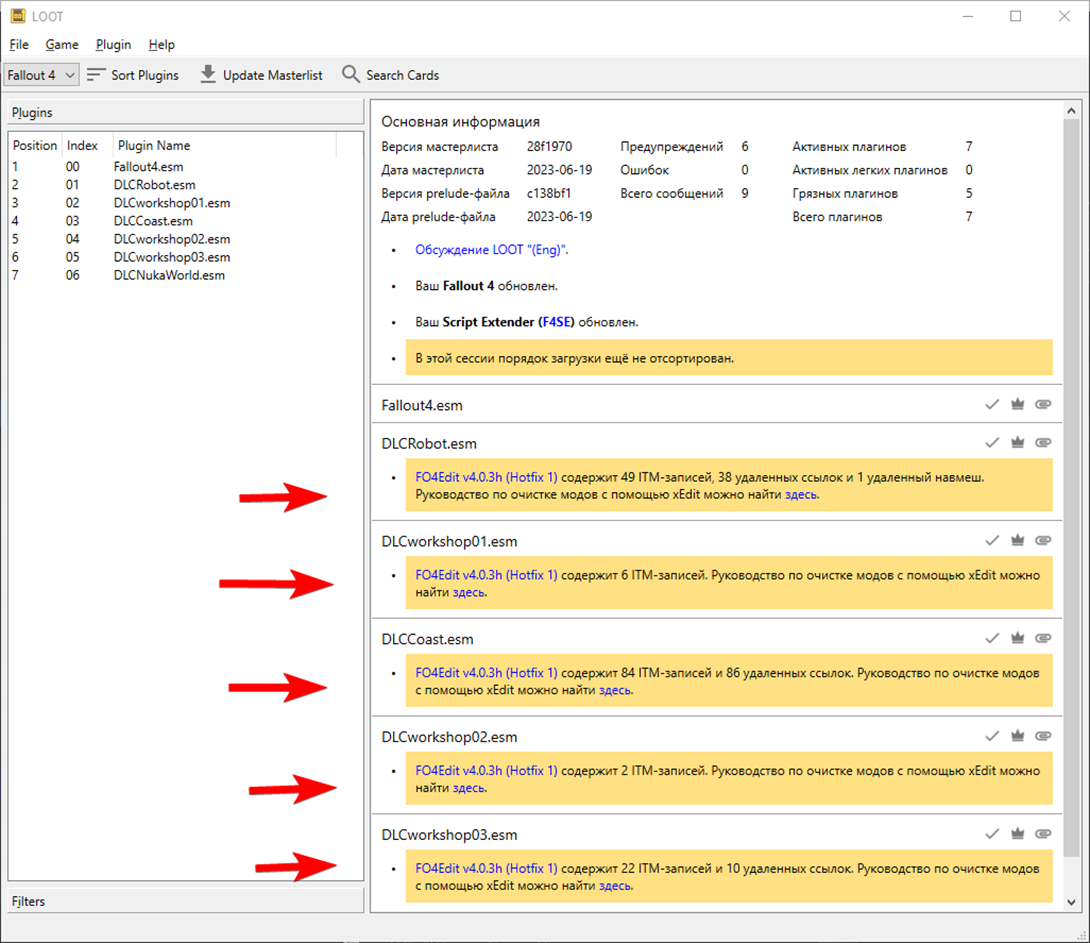Click the Position column header
The width and height of the screenshot is (1090, 943).
point(35,145)
